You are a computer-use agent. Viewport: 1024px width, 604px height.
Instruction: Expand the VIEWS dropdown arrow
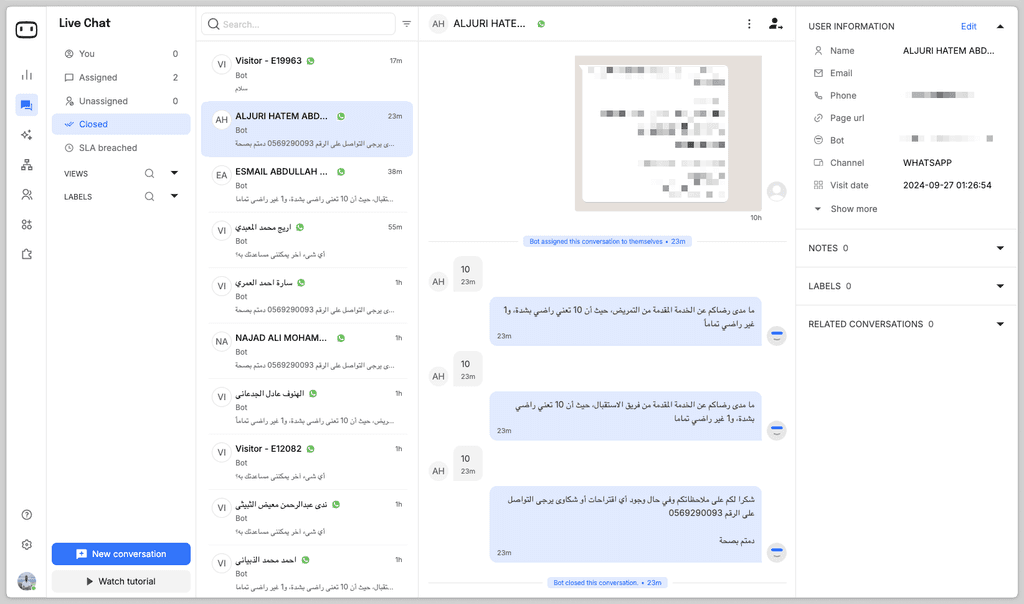tap(174, 172)
